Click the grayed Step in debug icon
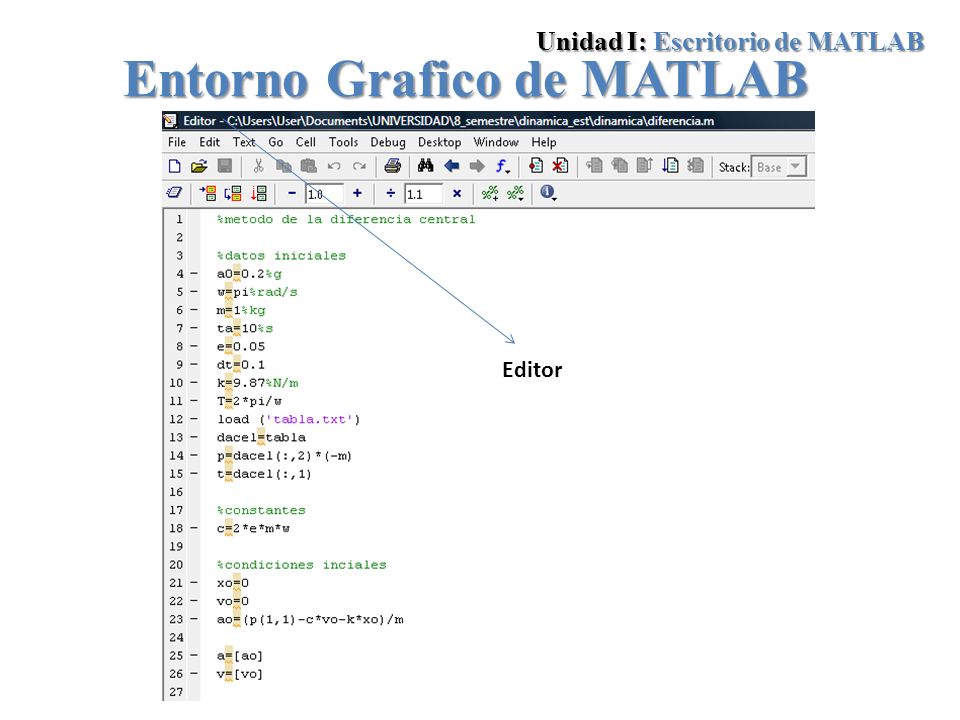This screenshot has width=960, height=720. (x=620, y=166)
